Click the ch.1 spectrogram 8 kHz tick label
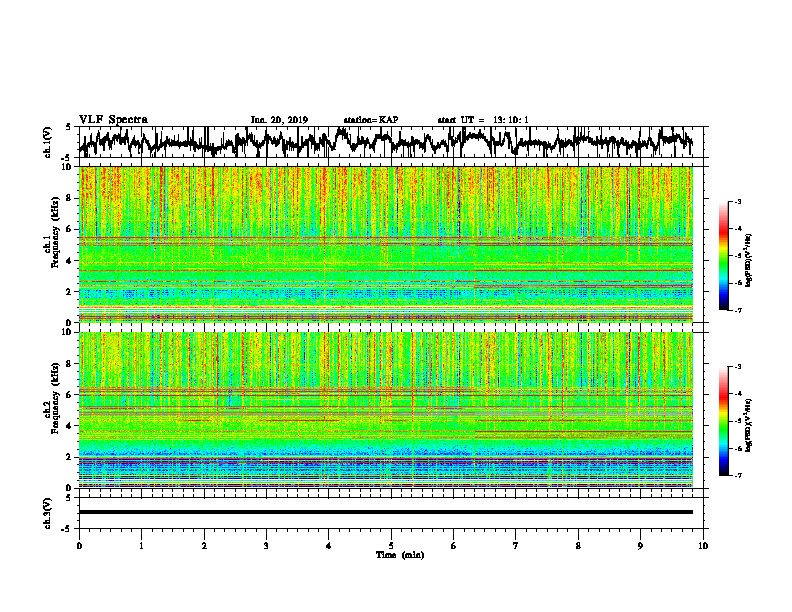 [70, 198]
